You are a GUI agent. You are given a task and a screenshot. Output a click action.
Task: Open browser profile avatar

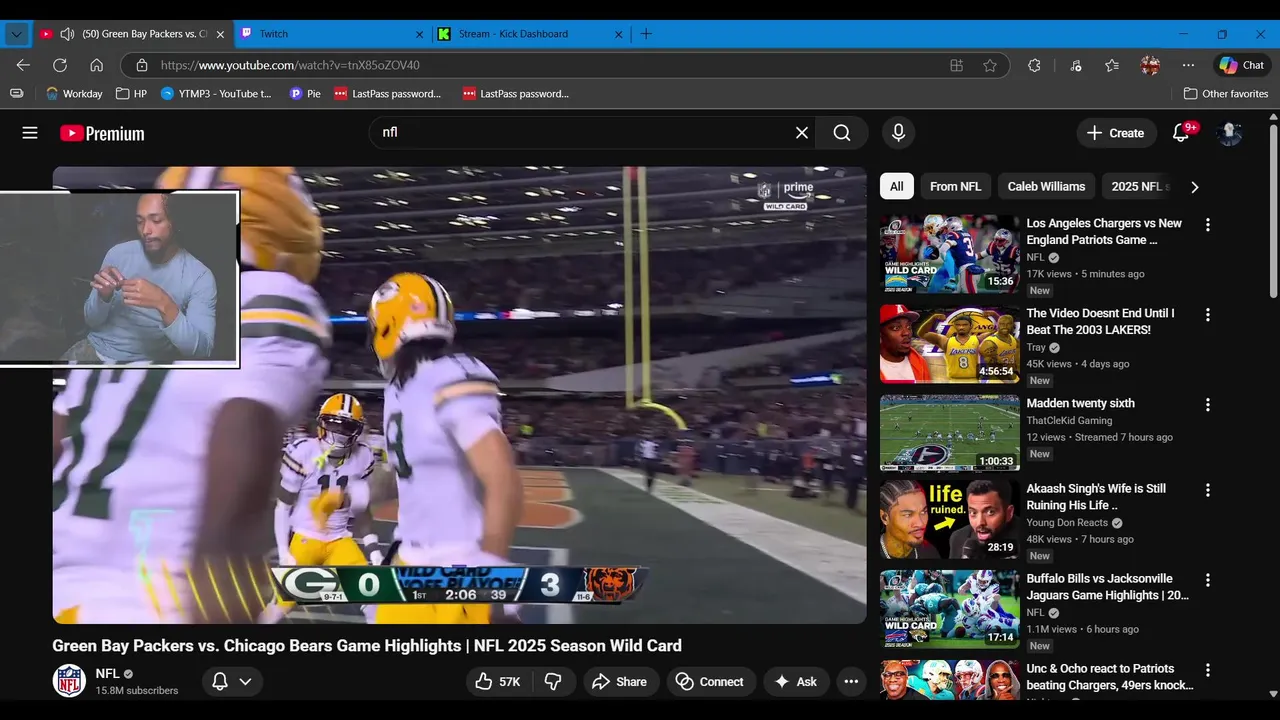click(1150, 65)
